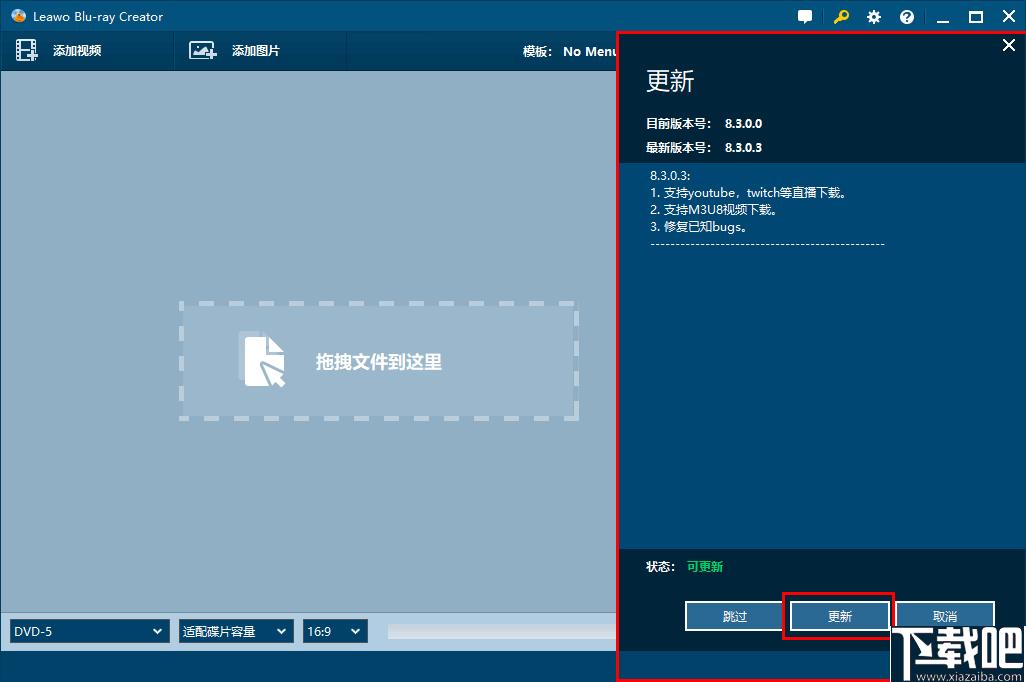The image size is (1026, 682).
Task: Open the DVD-5 disc type dropdown
Action: [89, 632]
